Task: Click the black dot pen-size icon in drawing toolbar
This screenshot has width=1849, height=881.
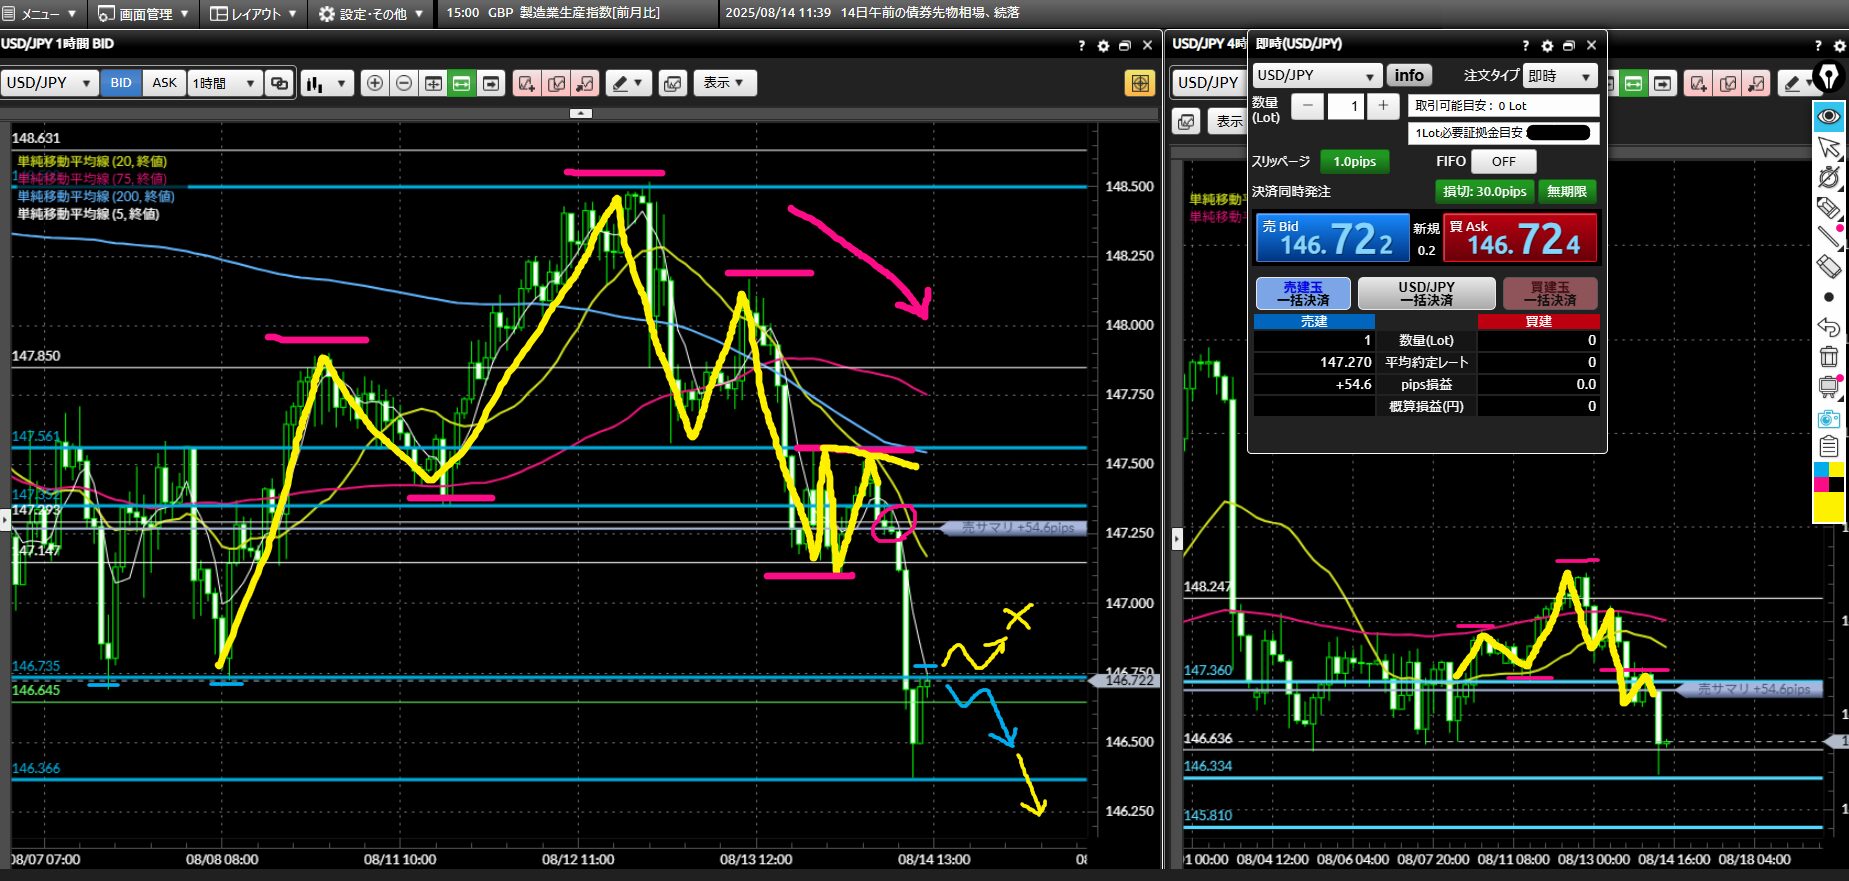Action: point(1829,297)
